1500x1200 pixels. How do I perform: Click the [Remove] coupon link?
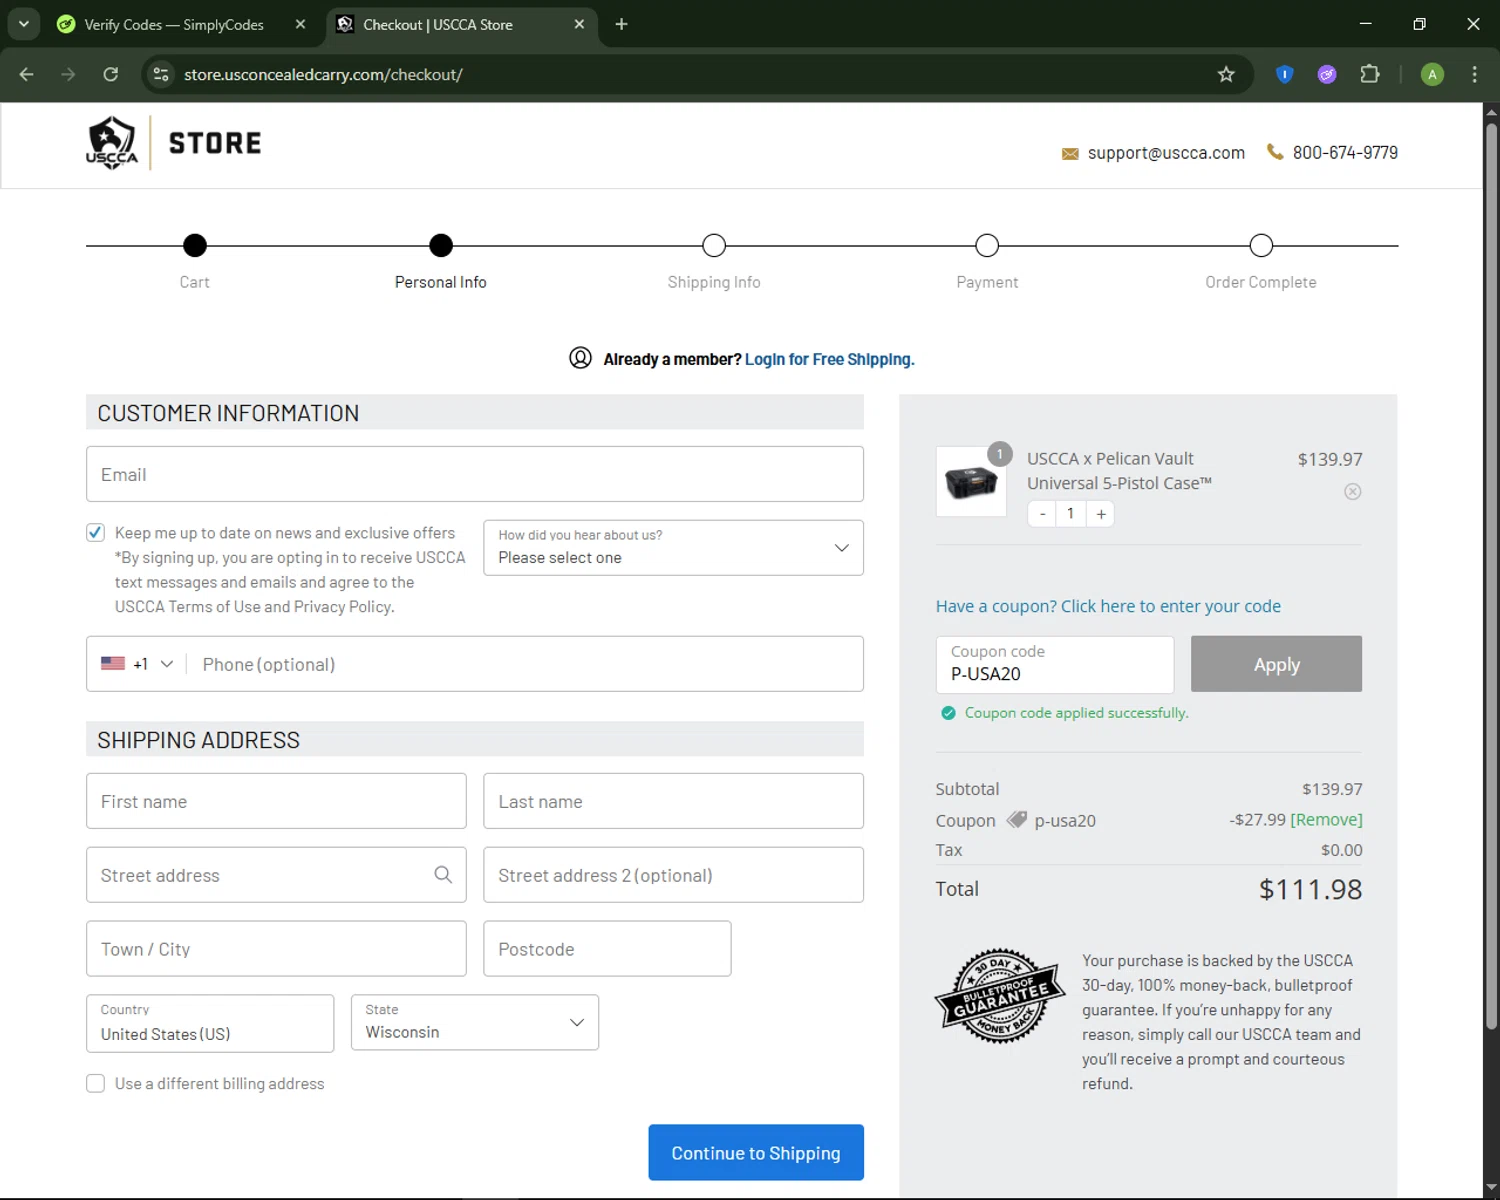[x=1327, y=819]
